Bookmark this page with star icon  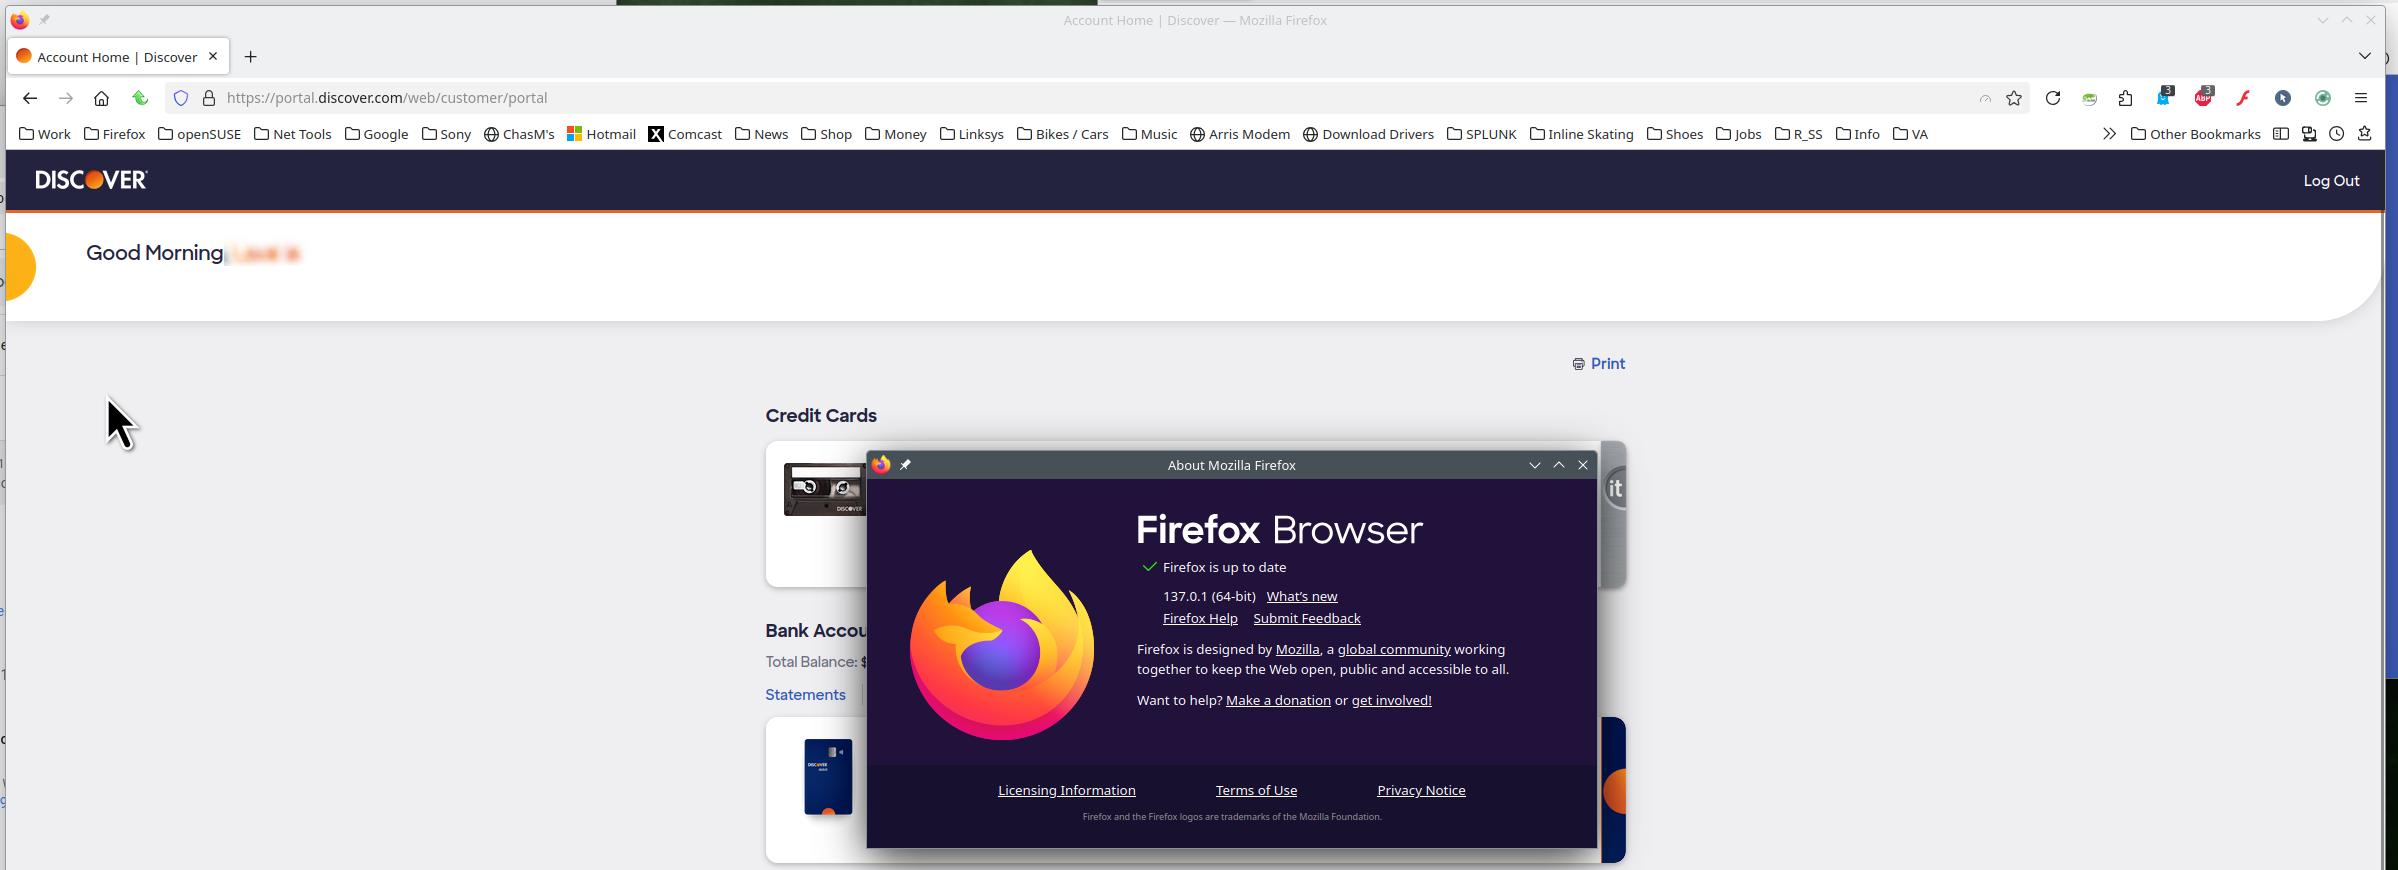[x=2014, y=98]
